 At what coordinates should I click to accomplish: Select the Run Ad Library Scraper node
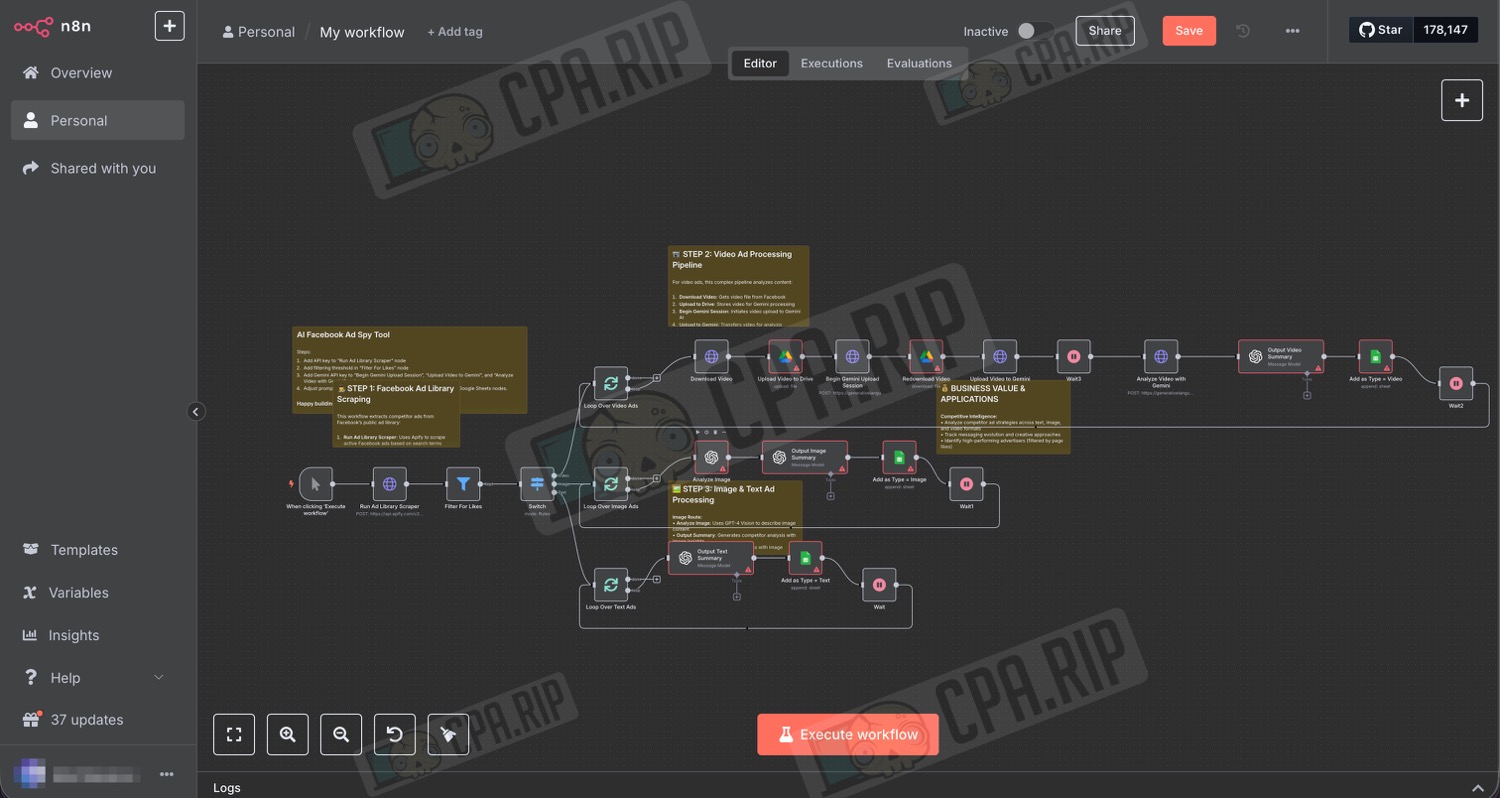(x=389, y=484)
